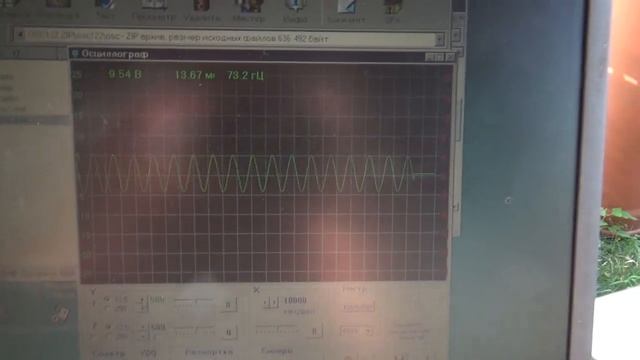Click the 73.2 гЦ frequency readout
The width and height of the screenshot is (640, 360).
click(x=245, y=76)
